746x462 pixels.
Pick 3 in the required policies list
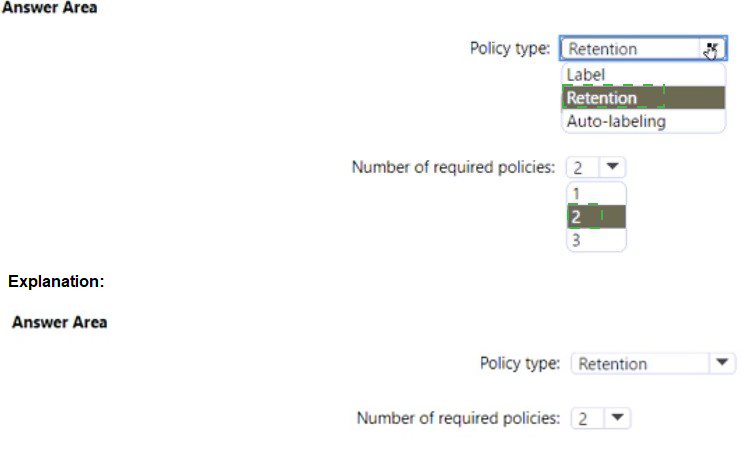[x=576, y=240]
